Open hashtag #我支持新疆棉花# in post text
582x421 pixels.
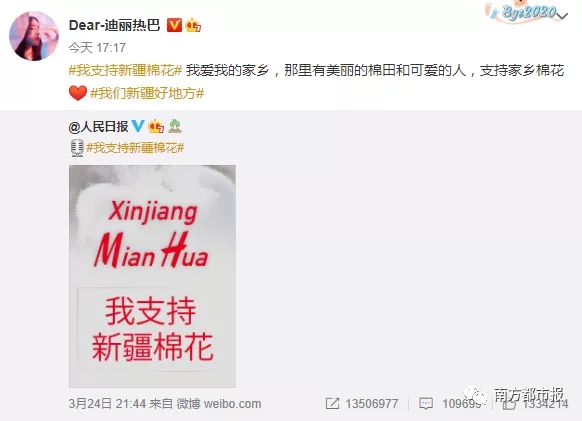click(125, 70)
